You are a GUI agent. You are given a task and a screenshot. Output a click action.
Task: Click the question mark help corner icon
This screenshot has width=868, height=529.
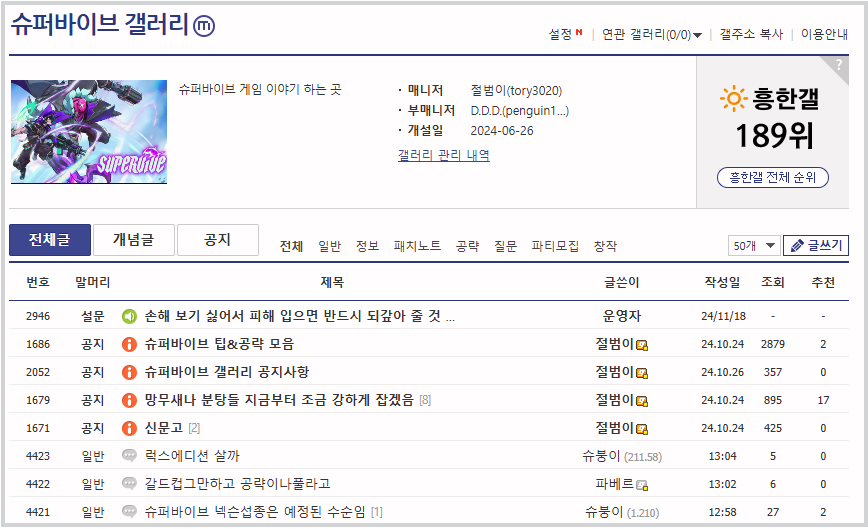pyautogui.click(x=838, y=66)
